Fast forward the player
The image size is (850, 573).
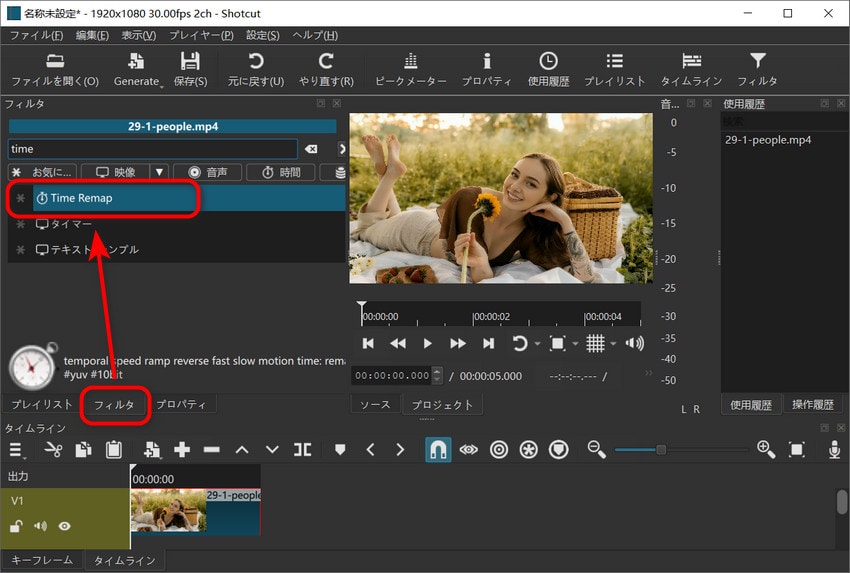click(458, 343)
